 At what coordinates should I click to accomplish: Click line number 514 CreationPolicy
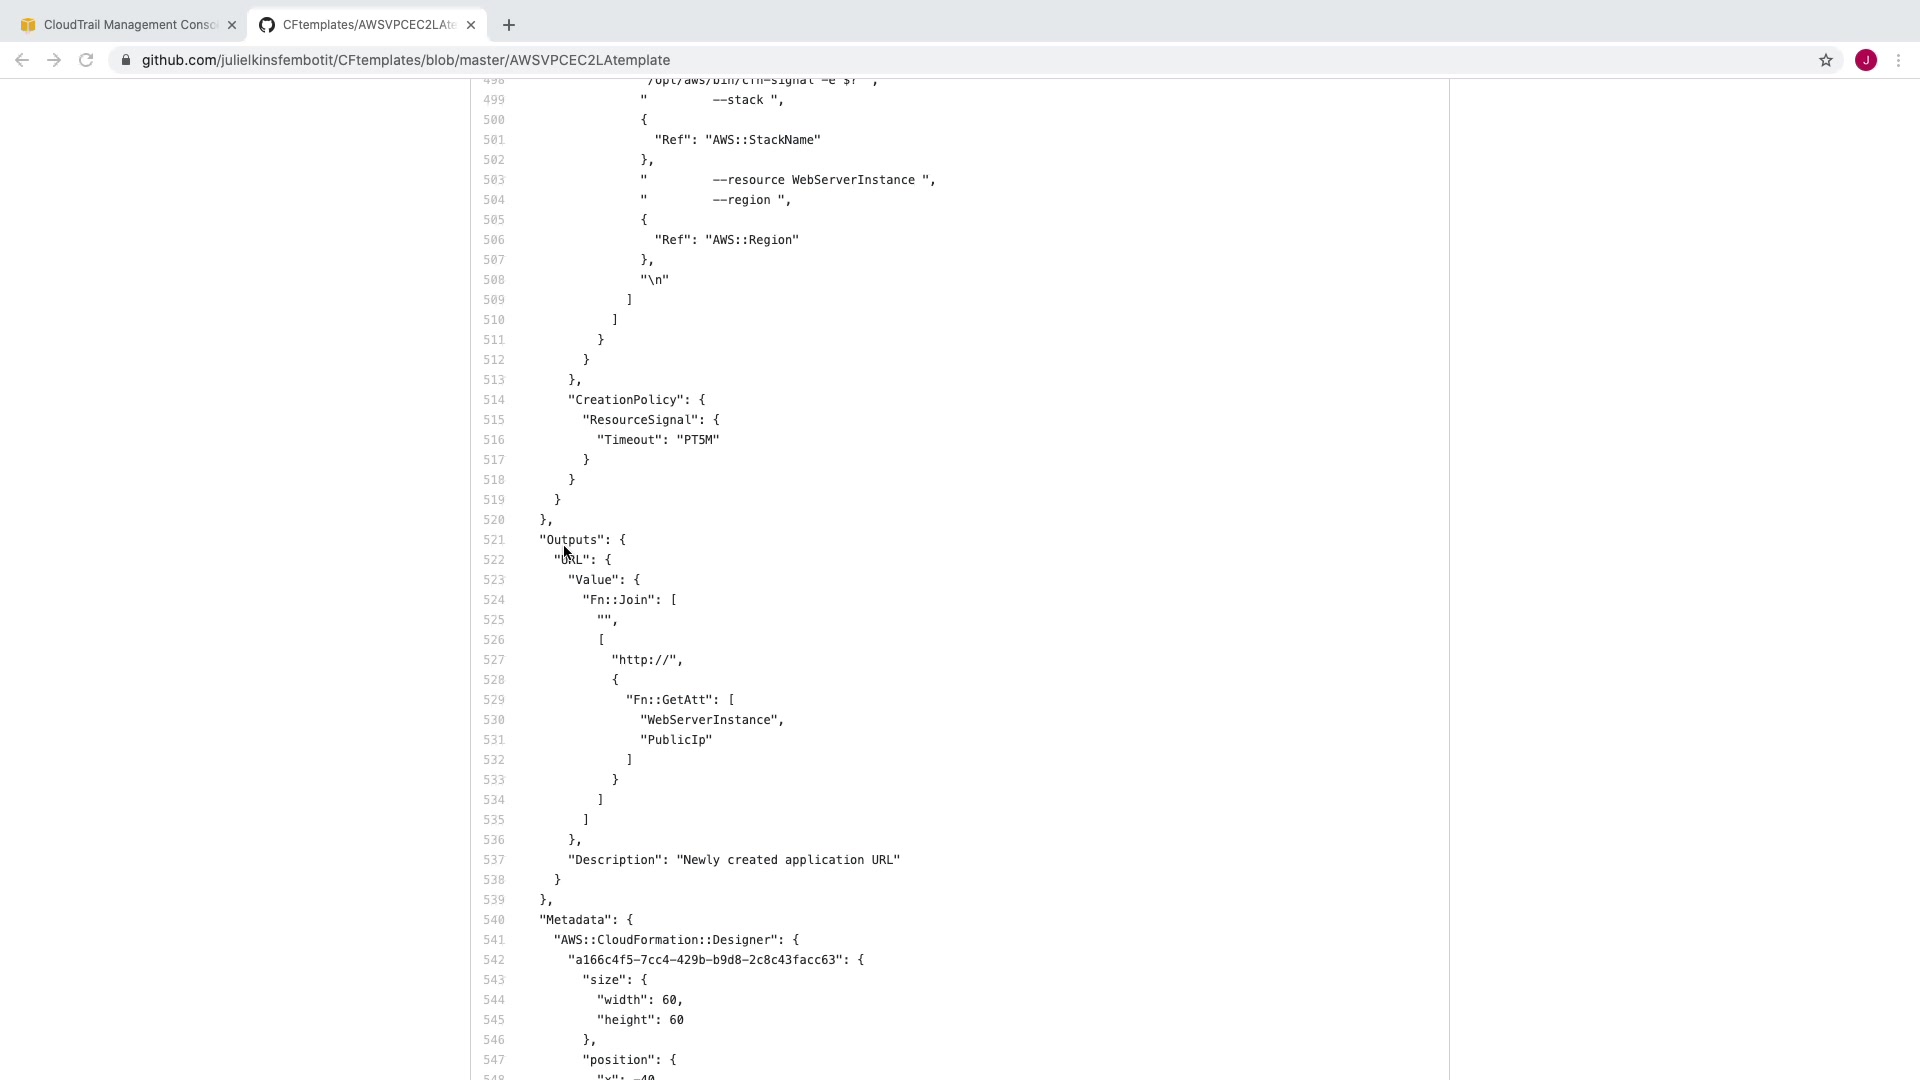[x=494, y=400]
